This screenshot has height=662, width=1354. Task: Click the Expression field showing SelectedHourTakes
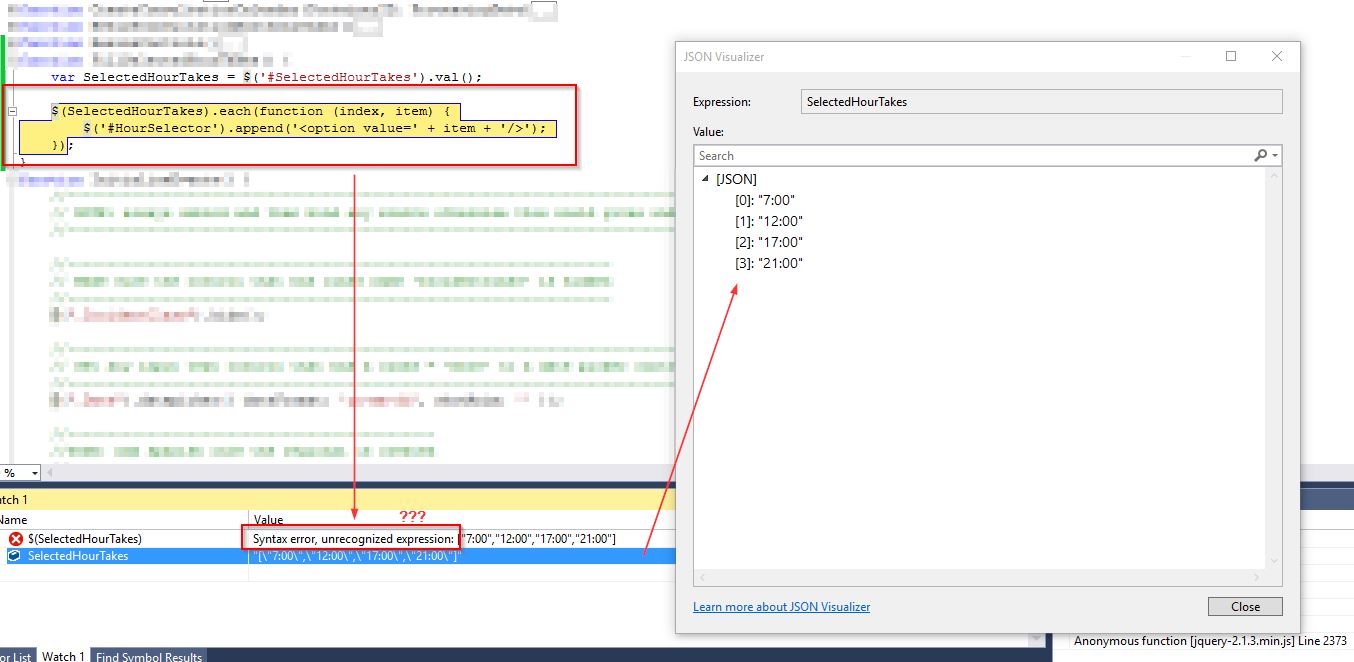(x=1042, y=101)
